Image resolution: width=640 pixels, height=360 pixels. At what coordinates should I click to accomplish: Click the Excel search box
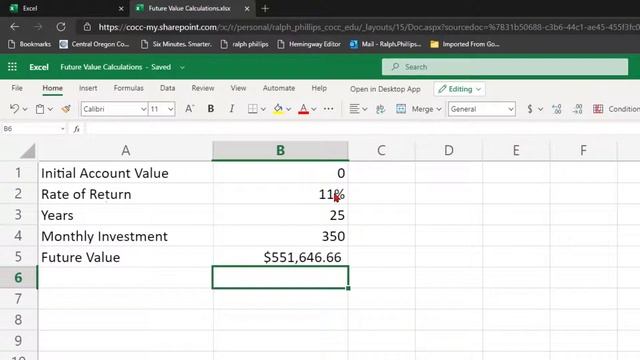(x=505, y=67)
